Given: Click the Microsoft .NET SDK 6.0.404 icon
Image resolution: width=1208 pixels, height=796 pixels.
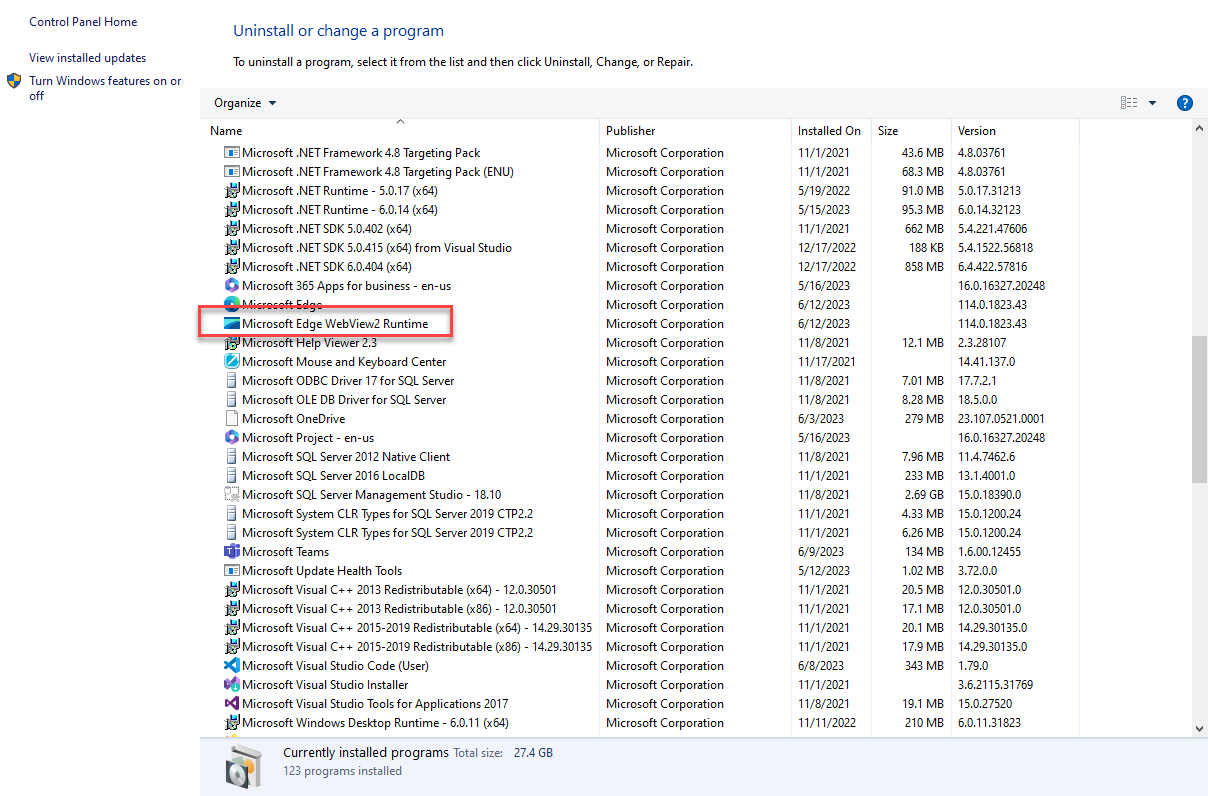Looking at the screenshot, I should pos(232,267).
